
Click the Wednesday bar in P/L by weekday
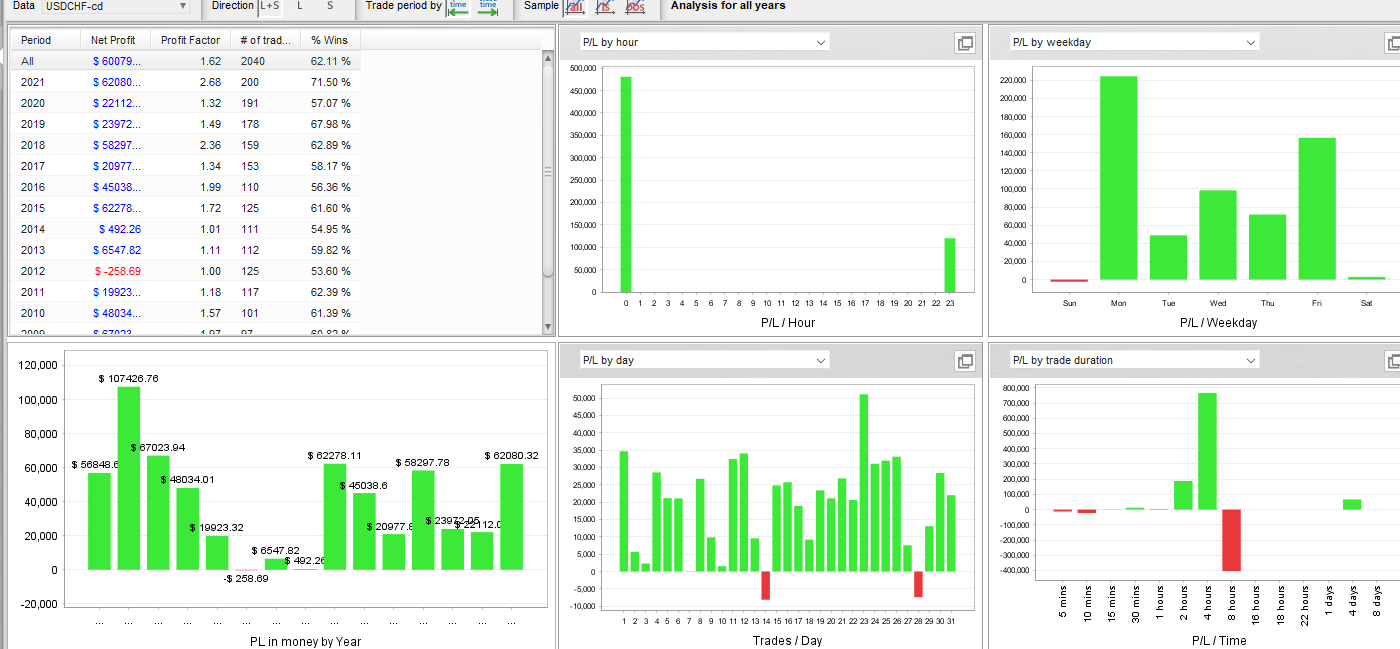point(1218,235)
